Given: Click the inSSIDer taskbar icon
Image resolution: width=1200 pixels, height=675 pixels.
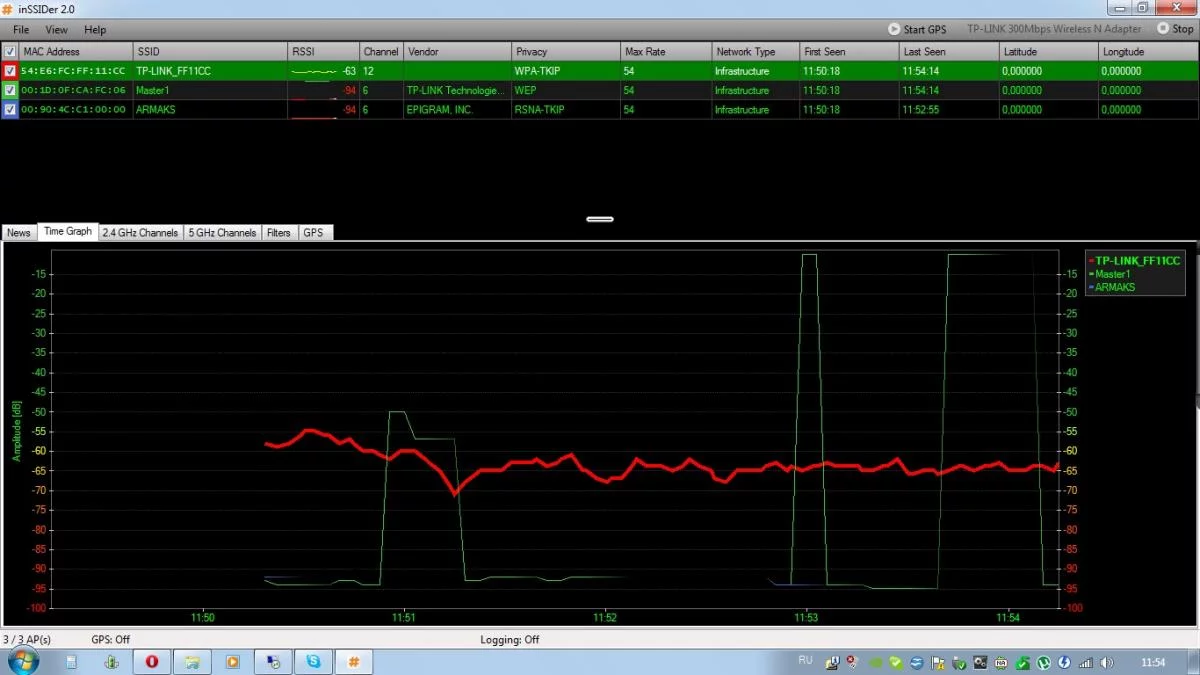Looking at the screenshot, I should pos(353,661).
